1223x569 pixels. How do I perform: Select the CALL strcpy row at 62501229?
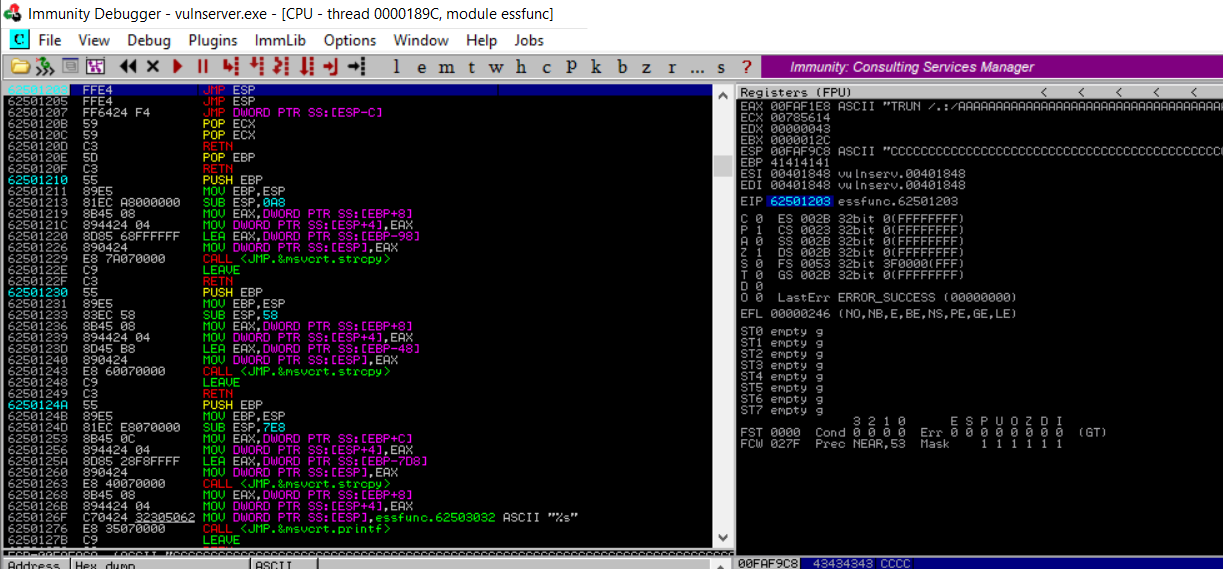(357, 261)
